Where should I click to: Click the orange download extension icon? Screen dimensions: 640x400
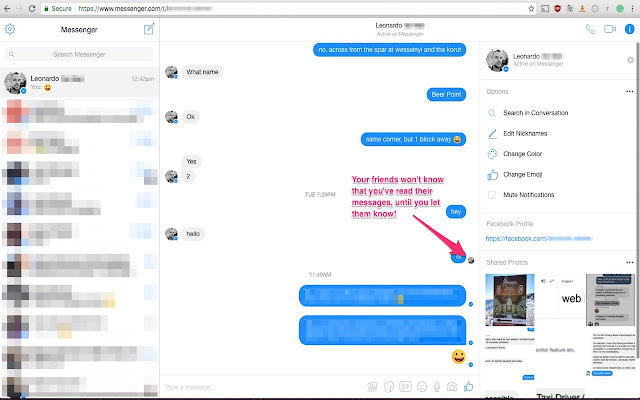(582, 9)
